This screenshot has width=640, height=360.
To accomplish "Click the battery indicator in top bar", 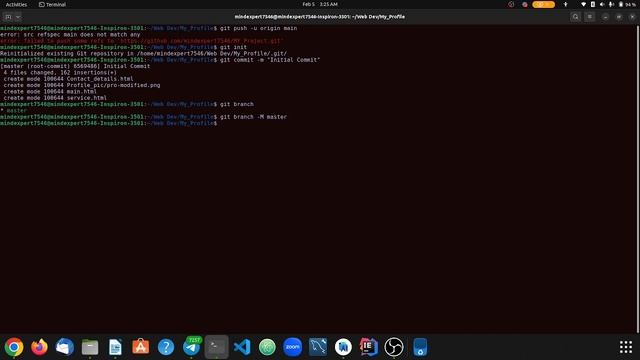I will (628, 4).
